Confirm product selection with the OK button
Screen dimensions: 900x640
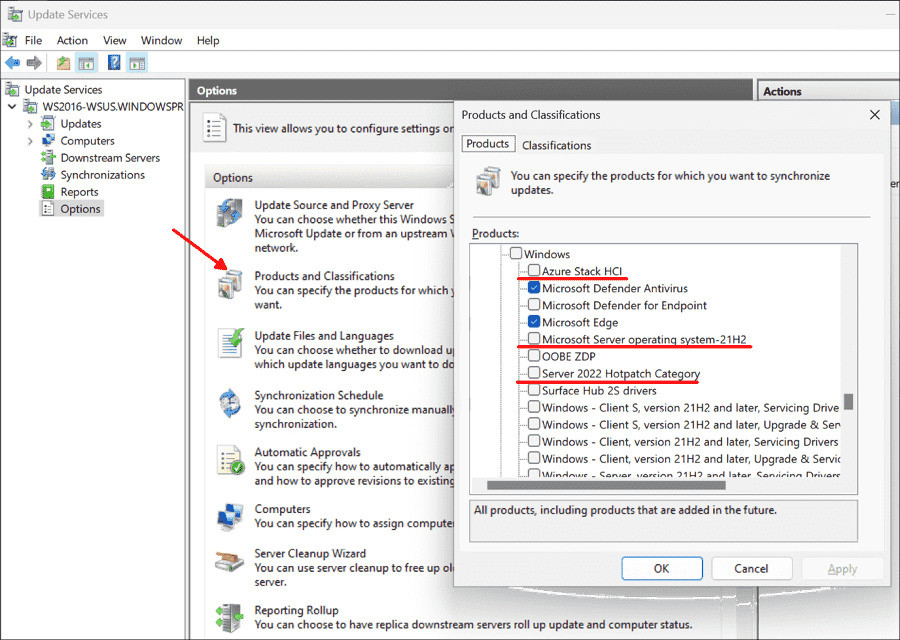[662, 568]
